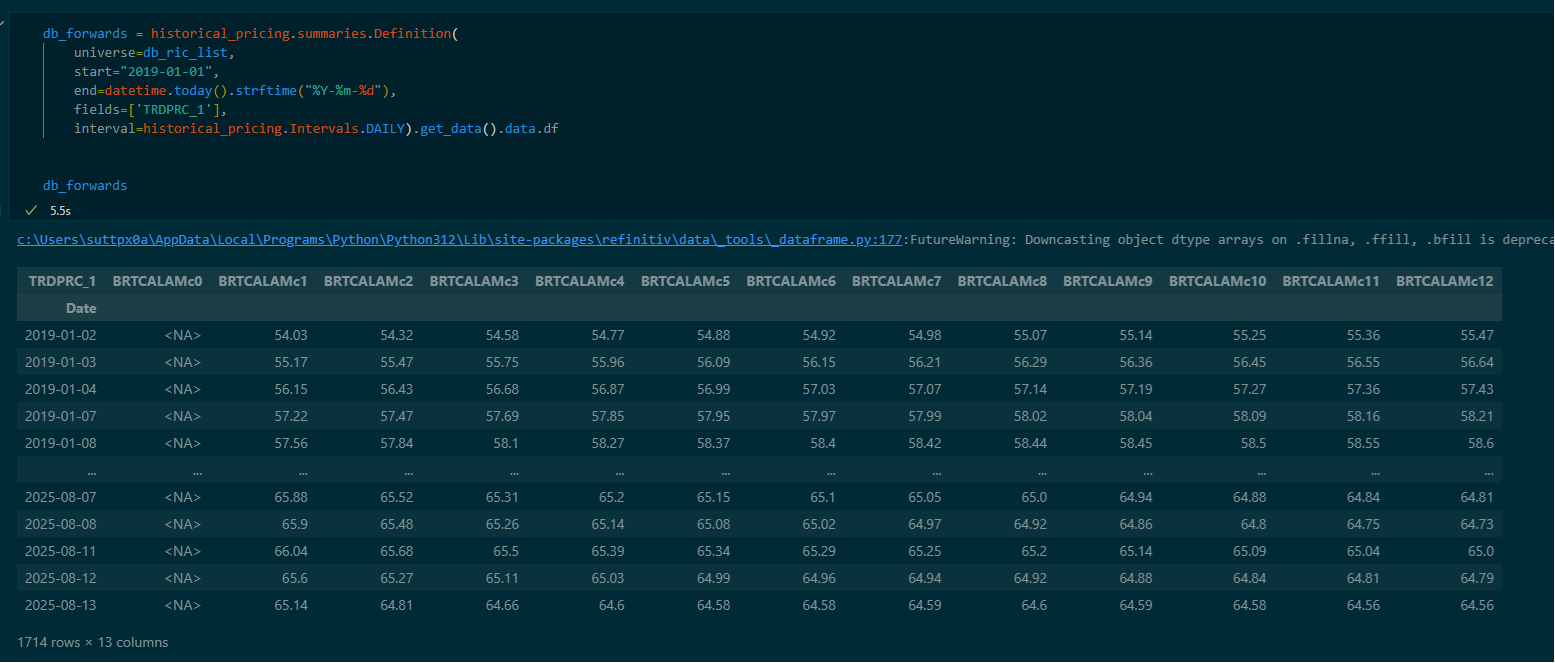Click the 65.88 cell in the 2025-08-07 row
Image resolution: width=1555 pixels, height=663 pixels.
point(291,497)
